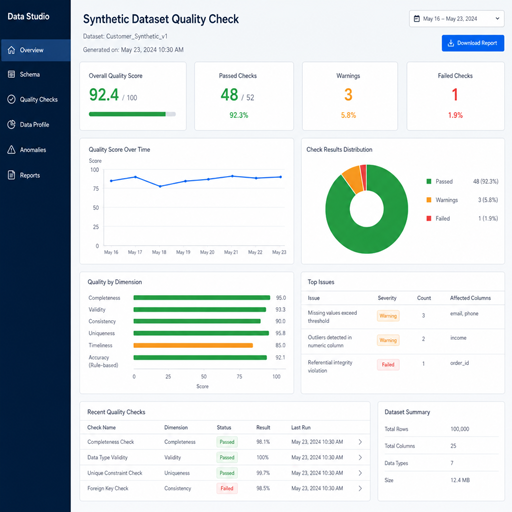This screenshot has height=512, width=512.
Task: Click the download icon on Download Report
Action: 451,43
